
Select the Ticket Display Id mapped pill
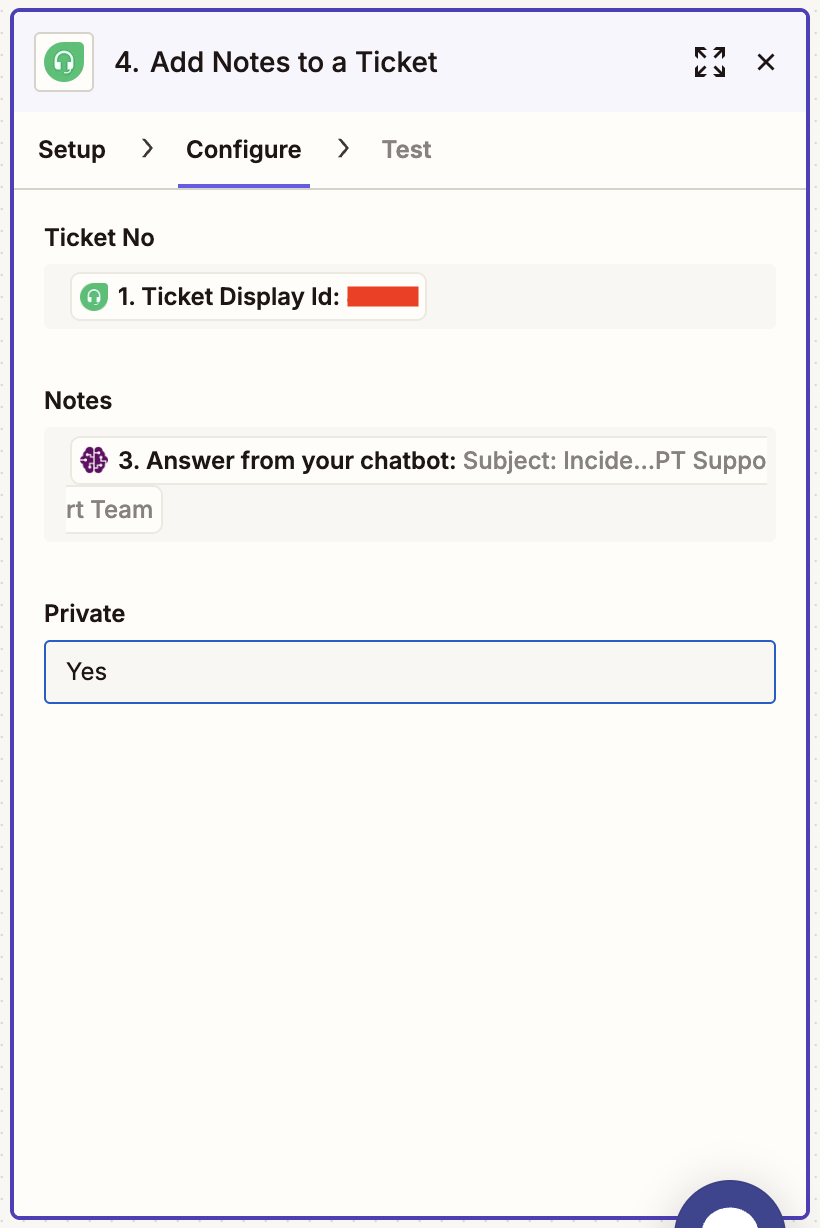pyautogui.click(x=248, y=297)
